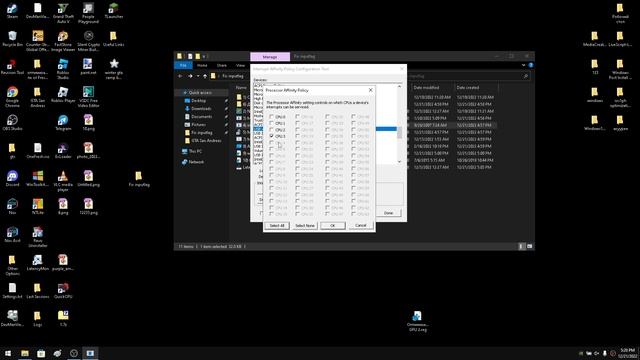The height and width of the screenshot is (360, 640).
Task: Click the device list scroll-down arrow
Action: pyautogui.click(x=399, y=162)
